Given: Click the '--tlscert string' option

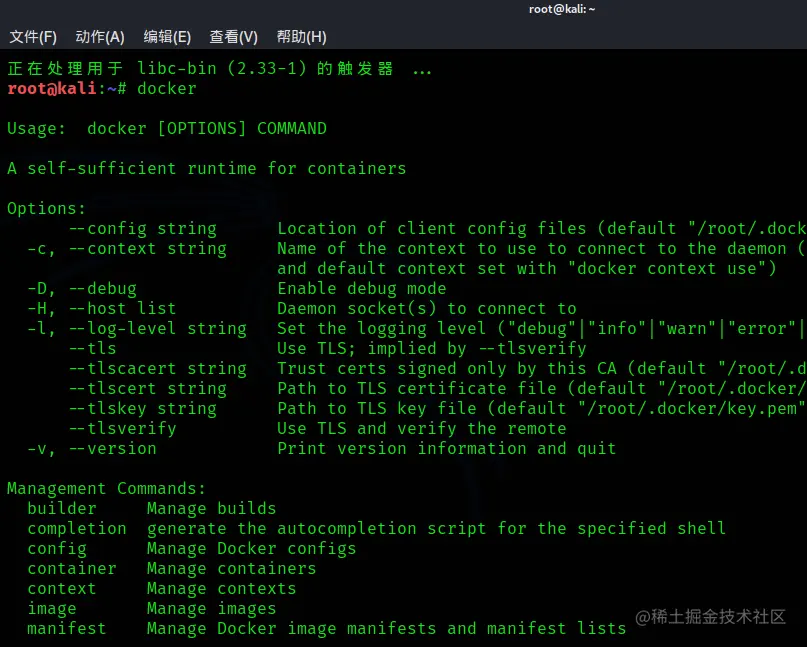Looking at the screenshot, I should (148, 389).
